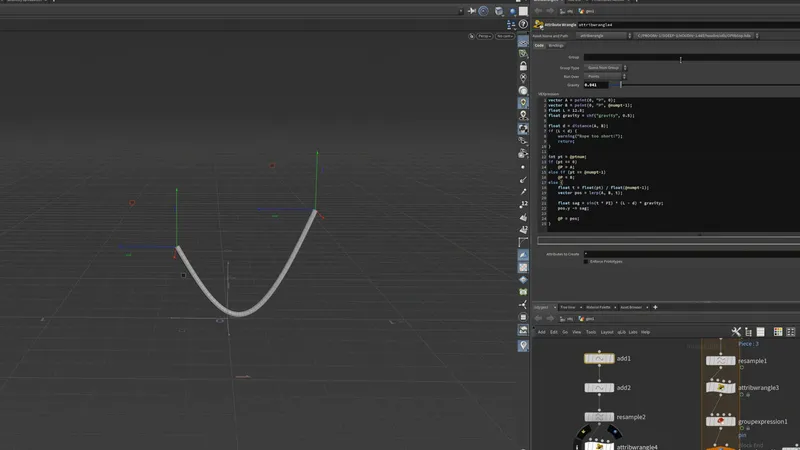Click the Attributes to Create field
The width and height of the screenshot is (800, 450).
coord(691,254)
